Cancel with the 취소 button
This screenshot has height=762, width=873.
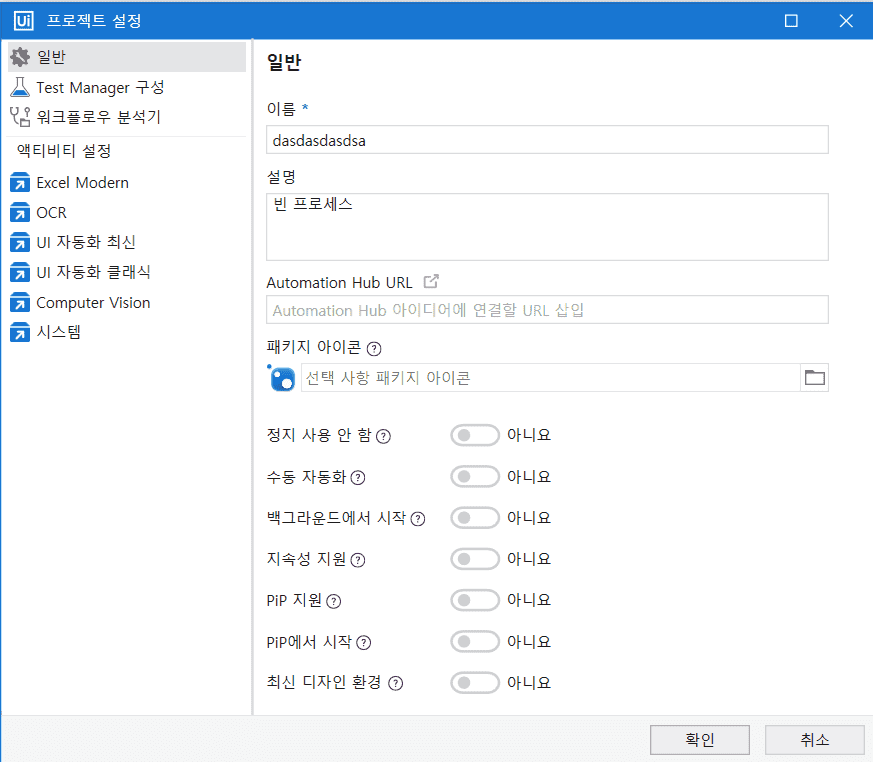click(x=815, y=740)
